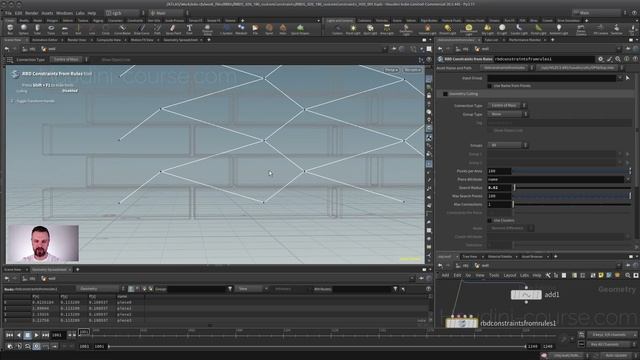The width and height of the screenshot is (640, 360).
Task: Add a Volume Light from shelf
Action: click(427, 29)
